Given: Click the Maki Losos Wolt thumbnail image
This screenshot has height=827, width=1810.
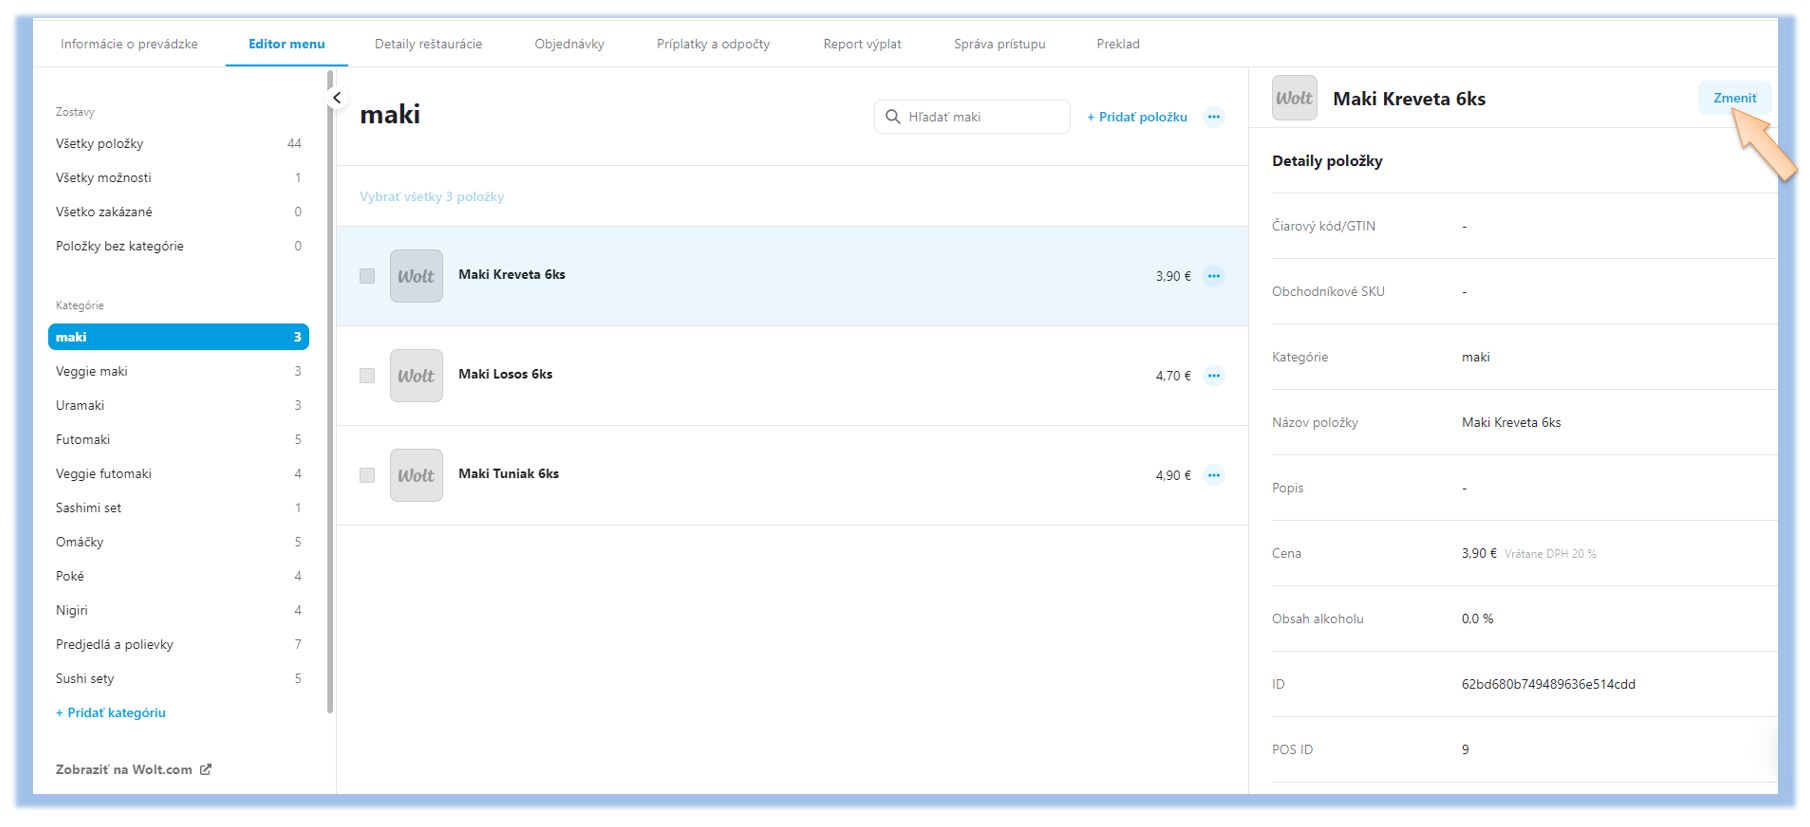Looking at the screenshot, I should (x=416, y=376).
